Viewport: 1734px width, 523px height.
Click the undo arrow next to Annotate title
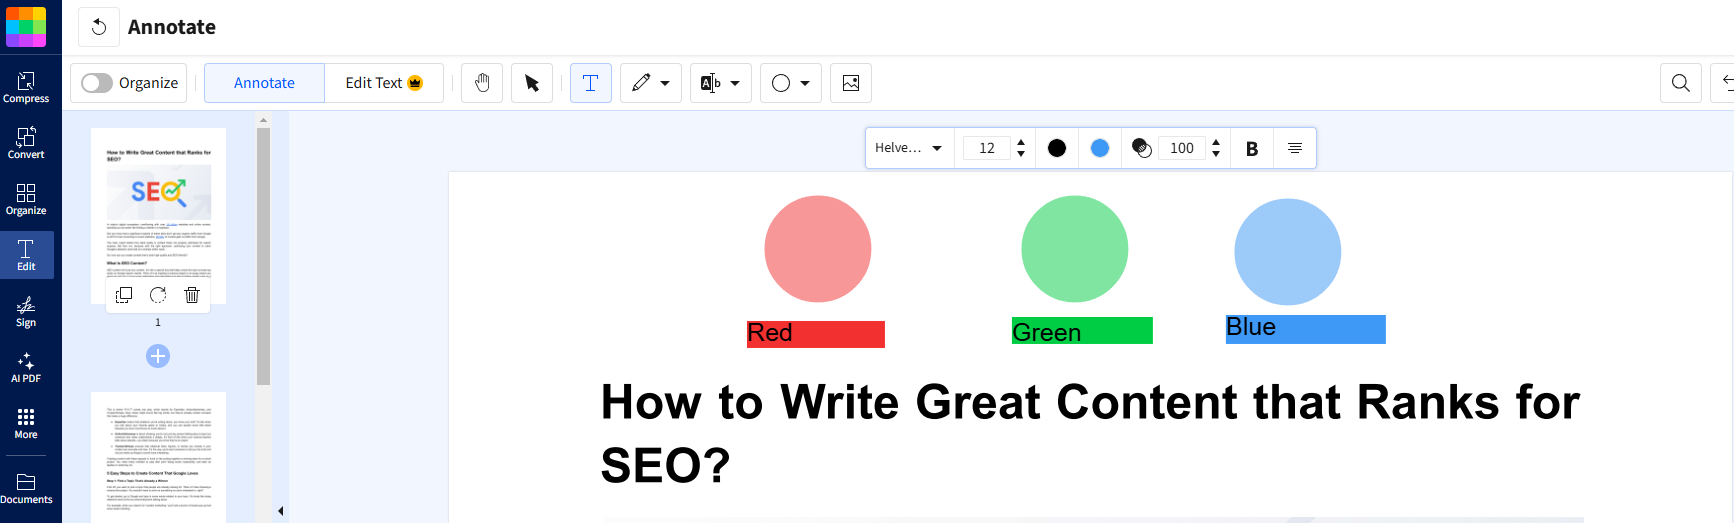click(98, 27)
